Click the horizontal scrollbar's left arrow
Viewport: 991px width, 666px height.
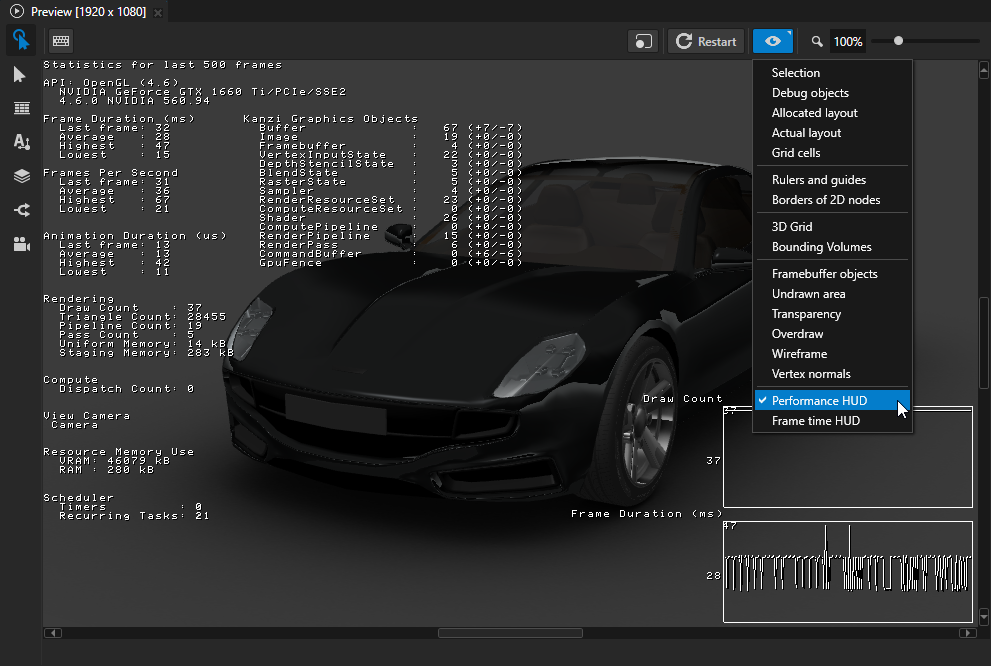point(52,632)
